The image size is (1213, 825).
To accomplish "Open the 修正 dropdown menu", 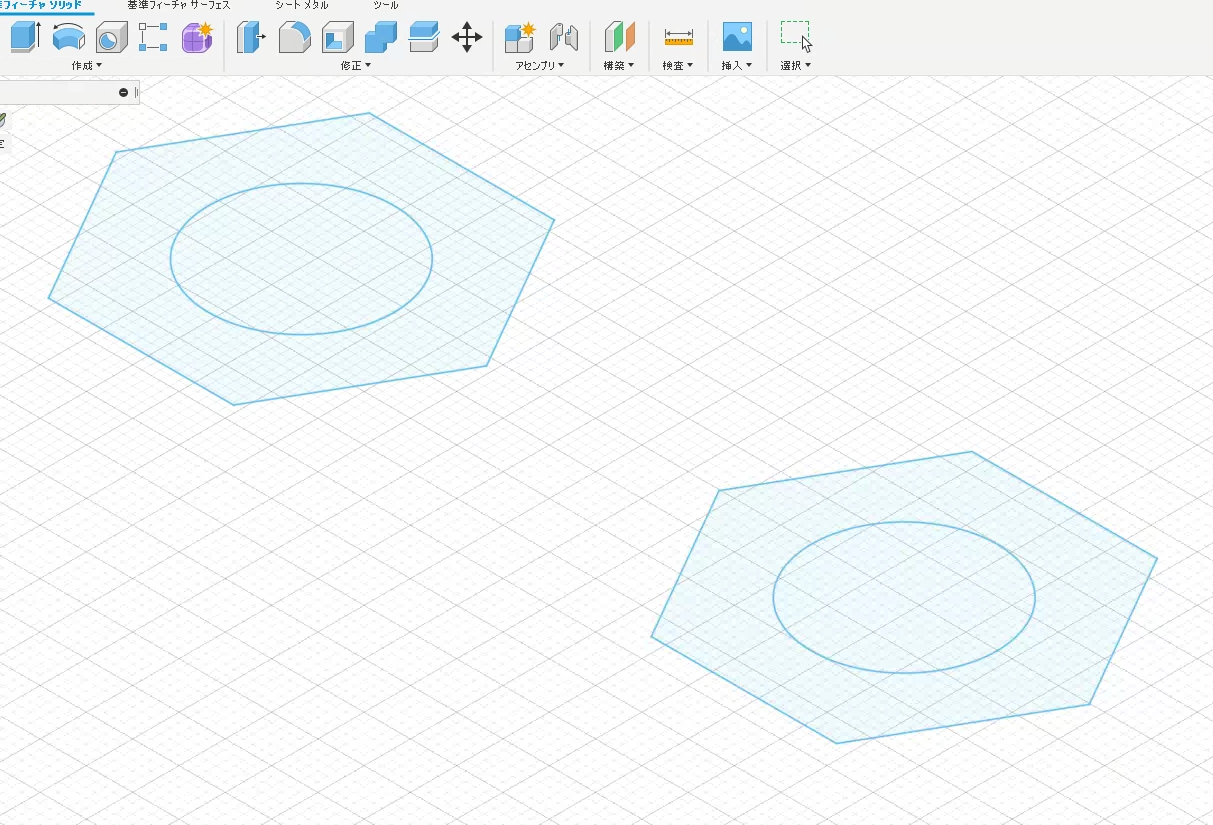I will pyautogui.click(x=355, y=65).
